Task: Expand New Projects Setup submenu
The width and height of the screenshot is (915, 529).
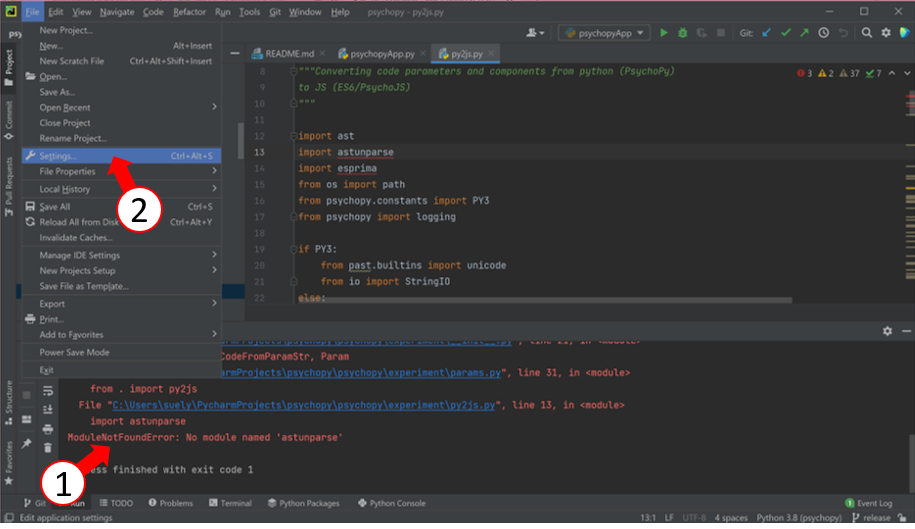Action: pos(121,271)
